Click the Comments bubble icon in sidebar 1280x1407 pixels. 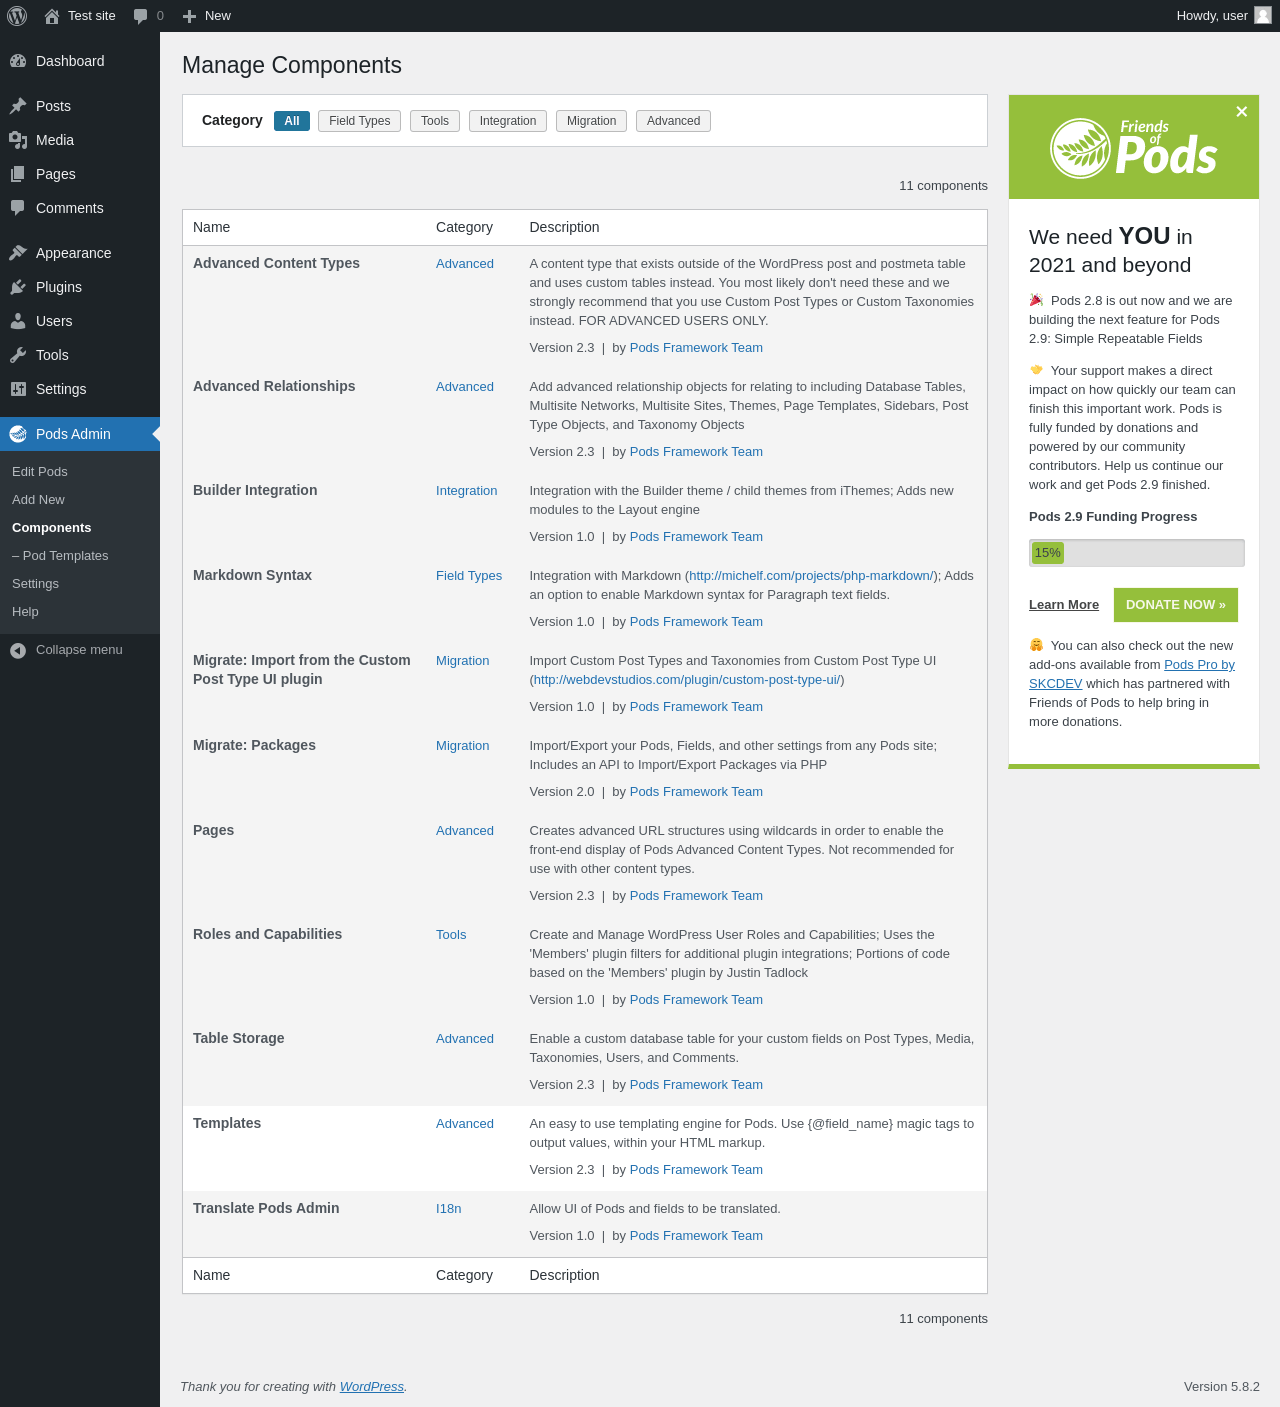click(18, 208)
